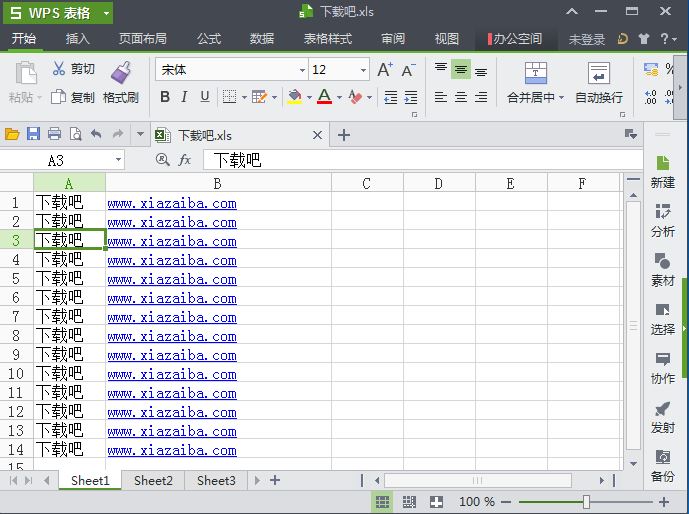Viewport: 689px width, 514px height.
Task: Click the fx insert function icon
Action: (x=185, y=159)
